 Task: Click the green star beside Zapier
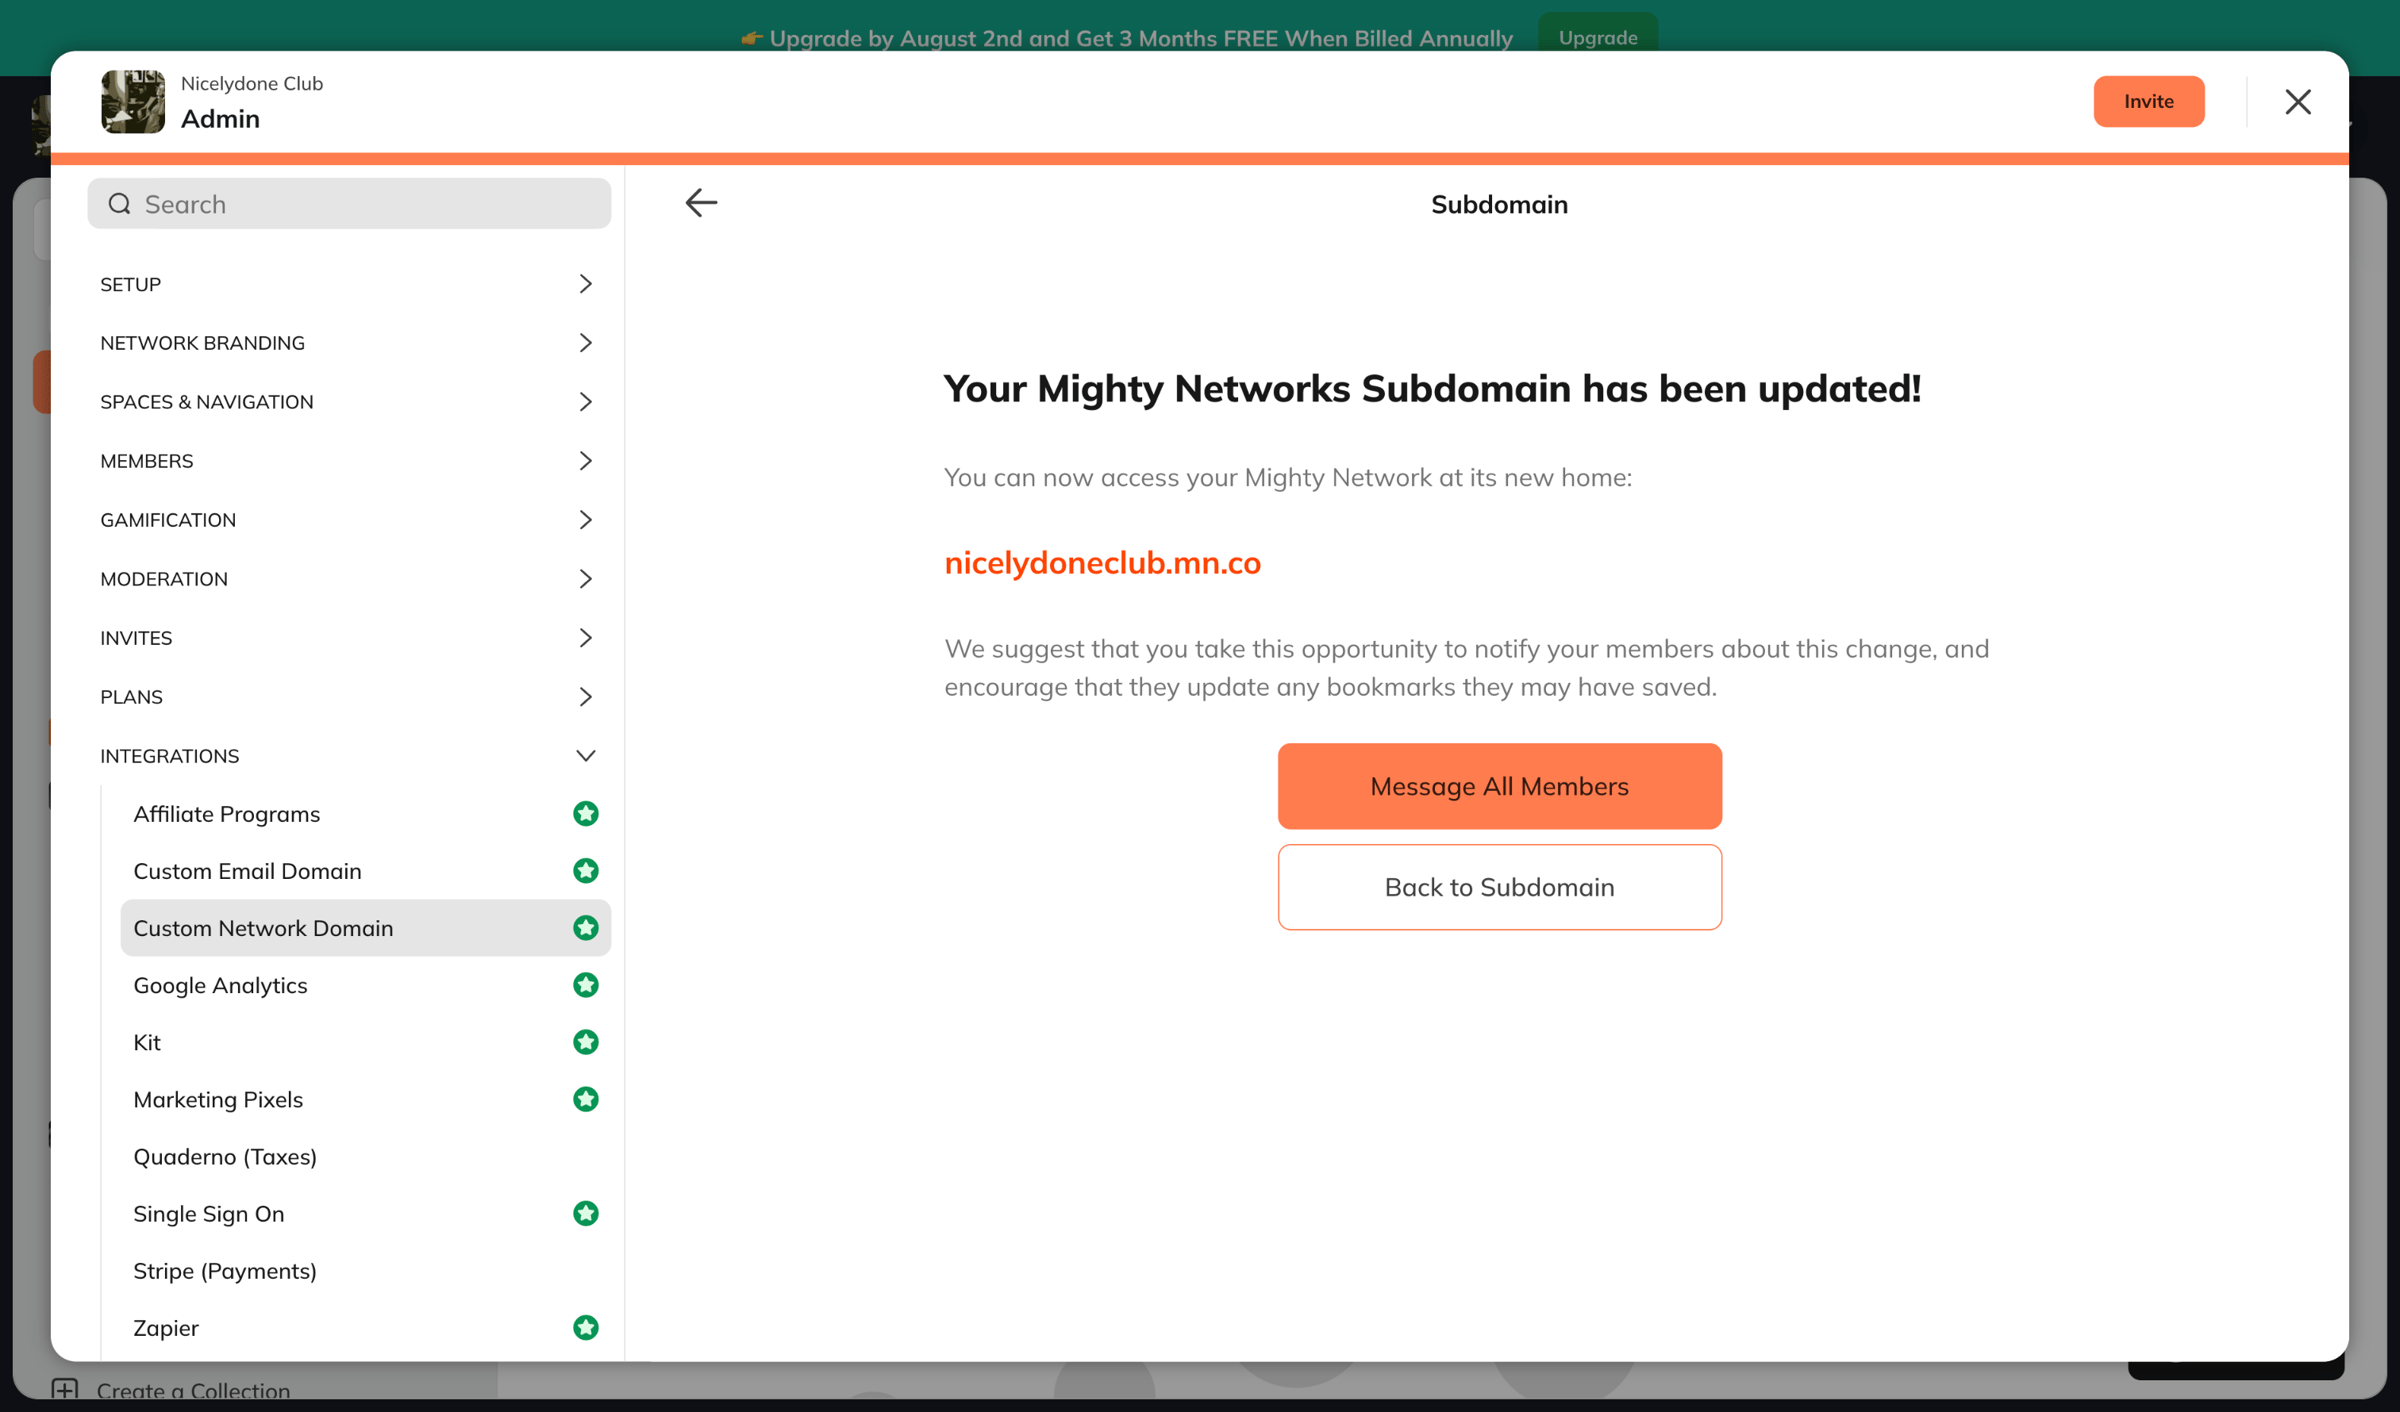[586, 1327]
